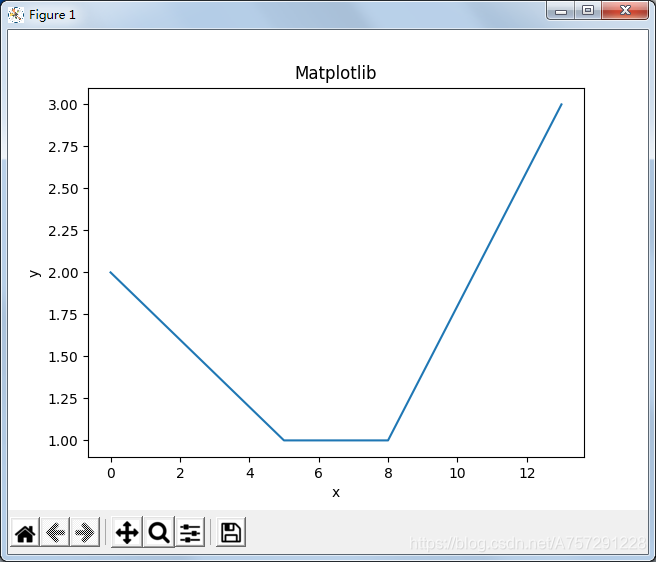Go forward to the next view arrow
The image size is (656, 562).
(x=85, y=532)
